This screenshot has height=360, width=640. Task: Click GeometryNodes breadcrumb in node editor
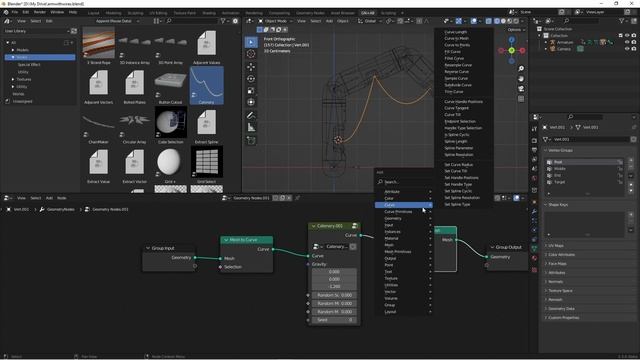[61, 209]
